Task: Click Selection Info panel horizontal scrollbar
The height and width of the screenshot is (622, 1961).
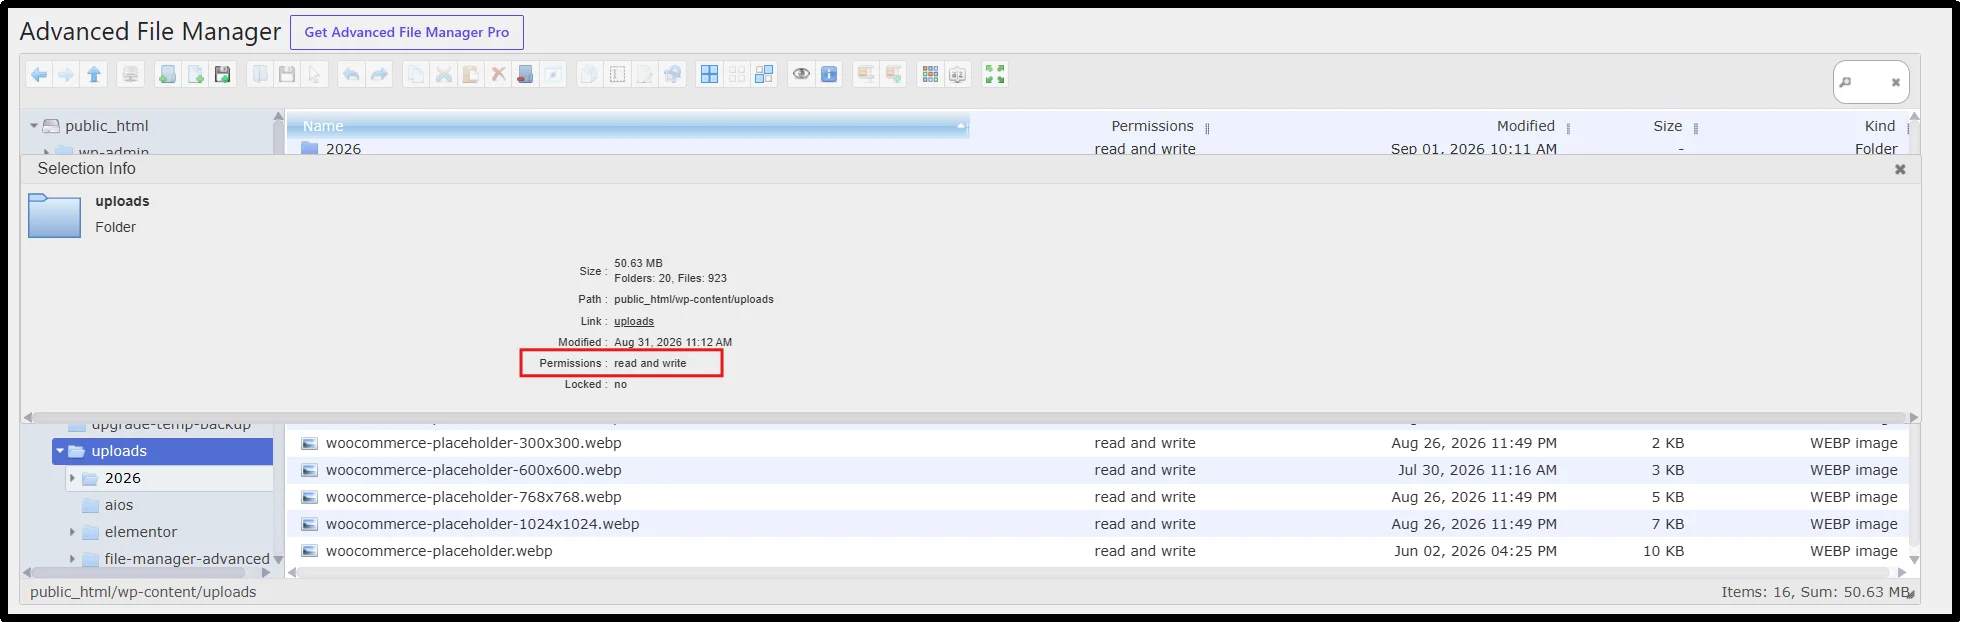Action: (970, 417)
